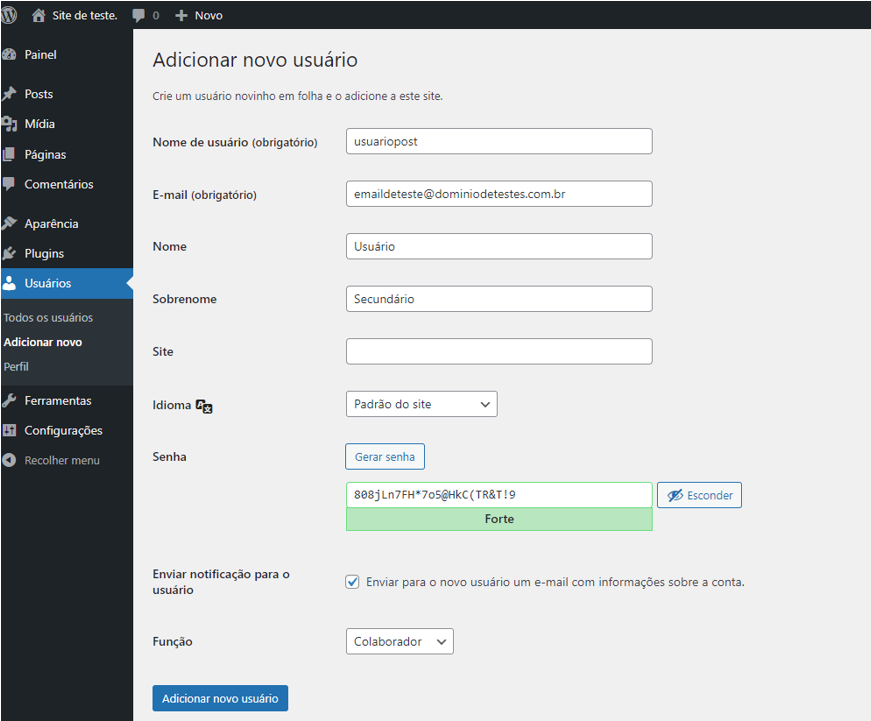Screen dimensions: 871x721
Task: Click the plus icon beside Novo
Action: 181,16
